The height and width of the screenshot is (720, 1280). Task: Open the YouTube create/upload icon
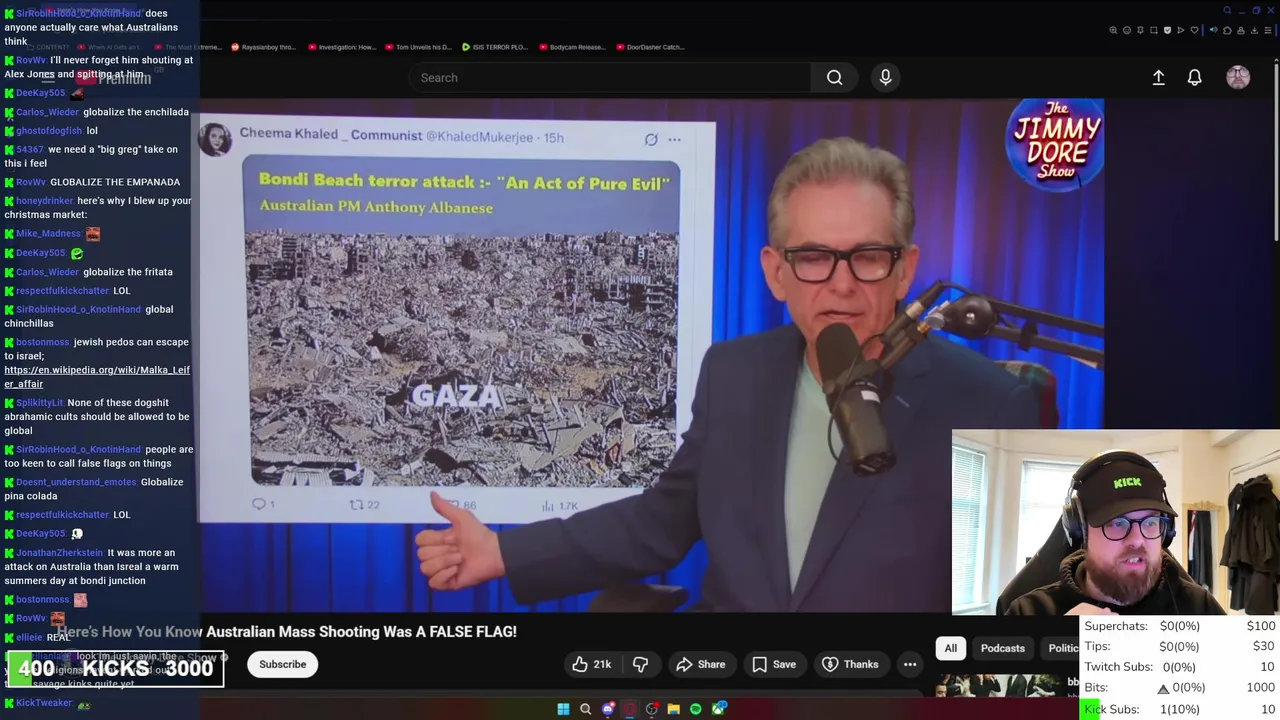pos(1158,78)
